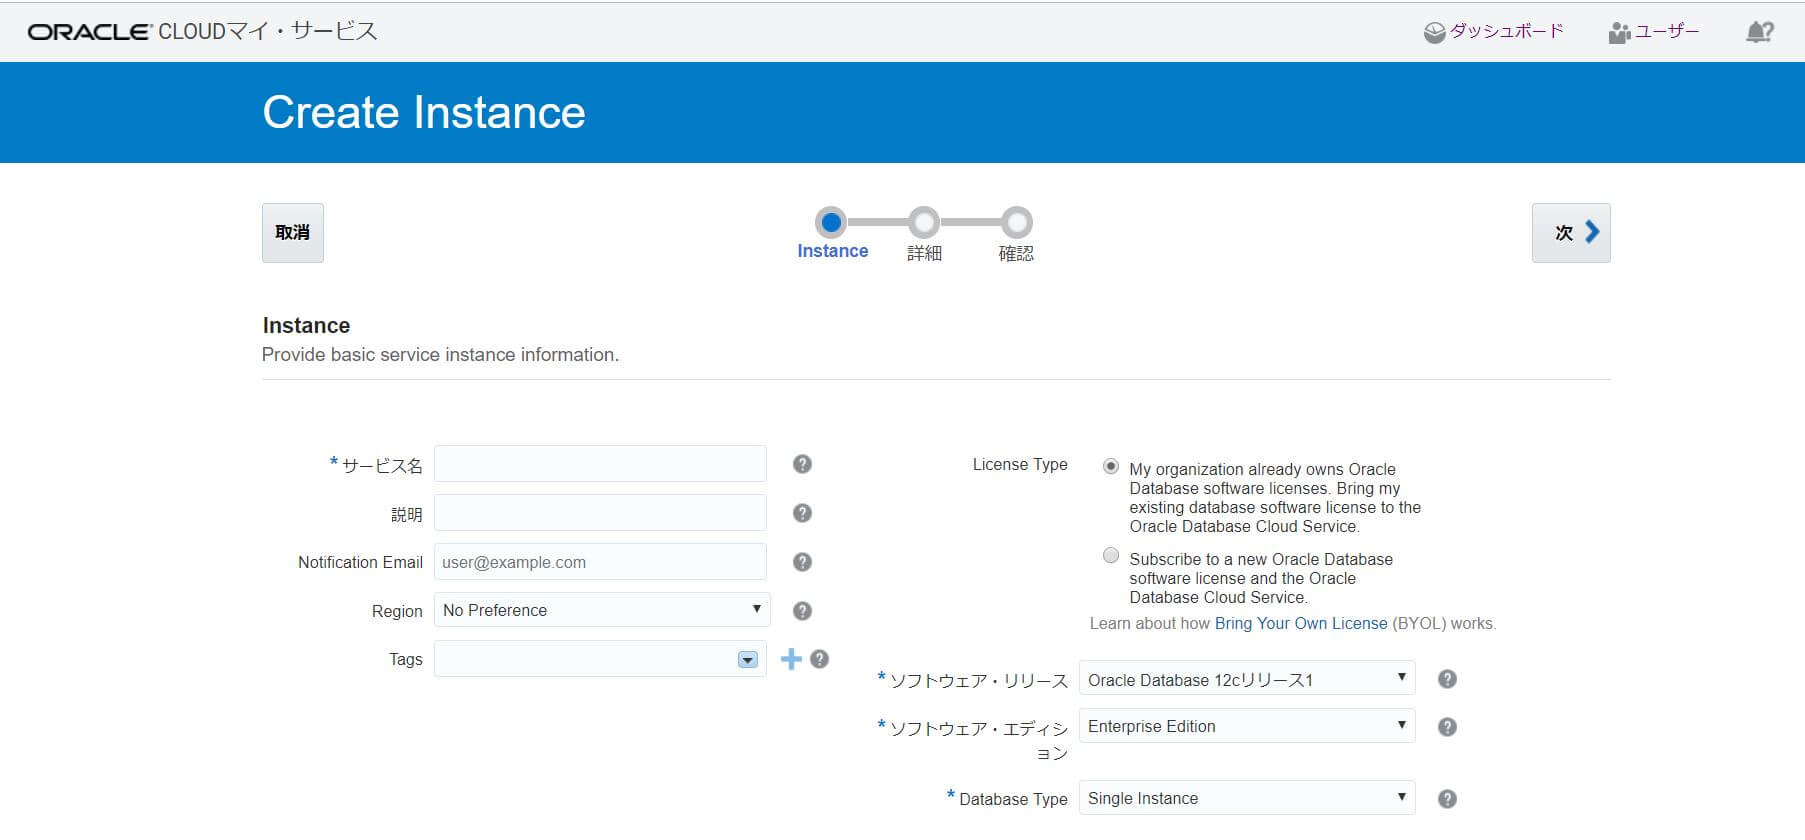The image size is (1805, 840).
Task: Click help icon beside Tags field
Action: point(820,659)
